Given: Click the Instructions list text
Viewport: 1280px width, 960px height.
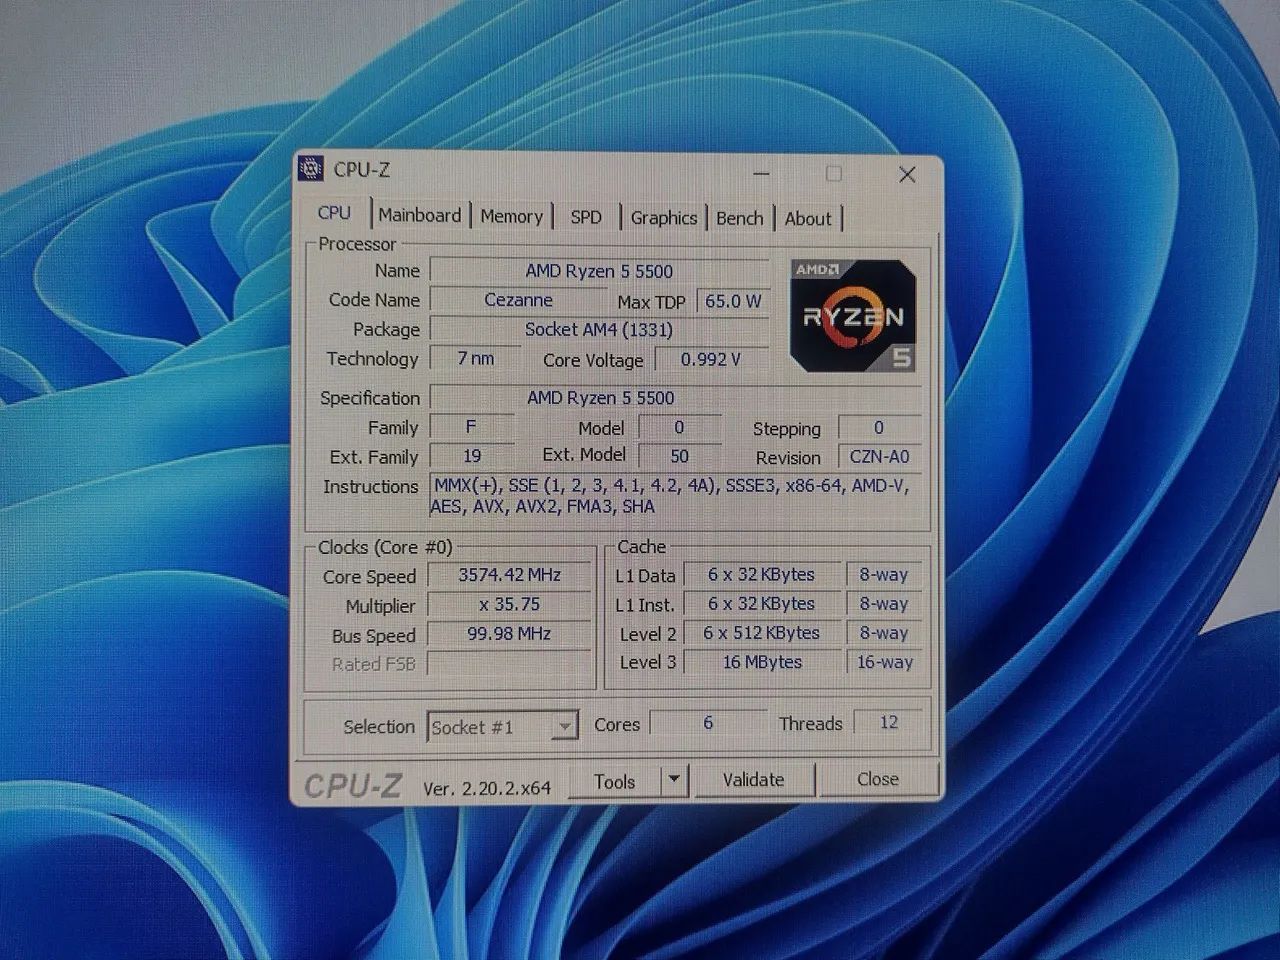Looking at the screenshot, I should click(676, 496).
